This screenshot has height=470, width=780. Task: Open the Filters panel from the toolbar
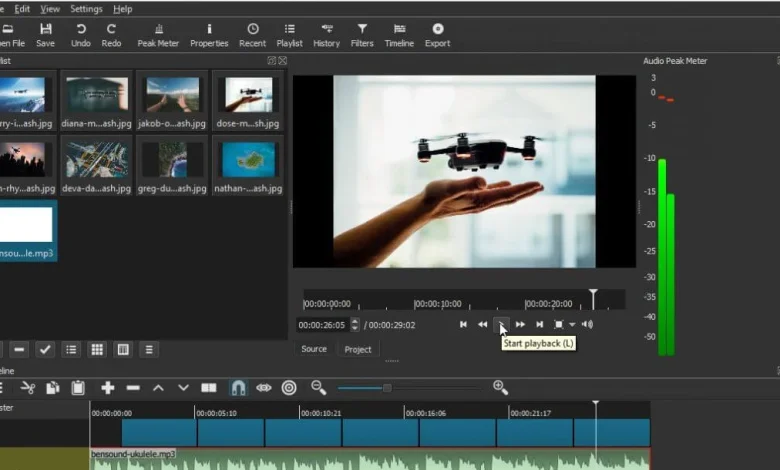(362, 35)
